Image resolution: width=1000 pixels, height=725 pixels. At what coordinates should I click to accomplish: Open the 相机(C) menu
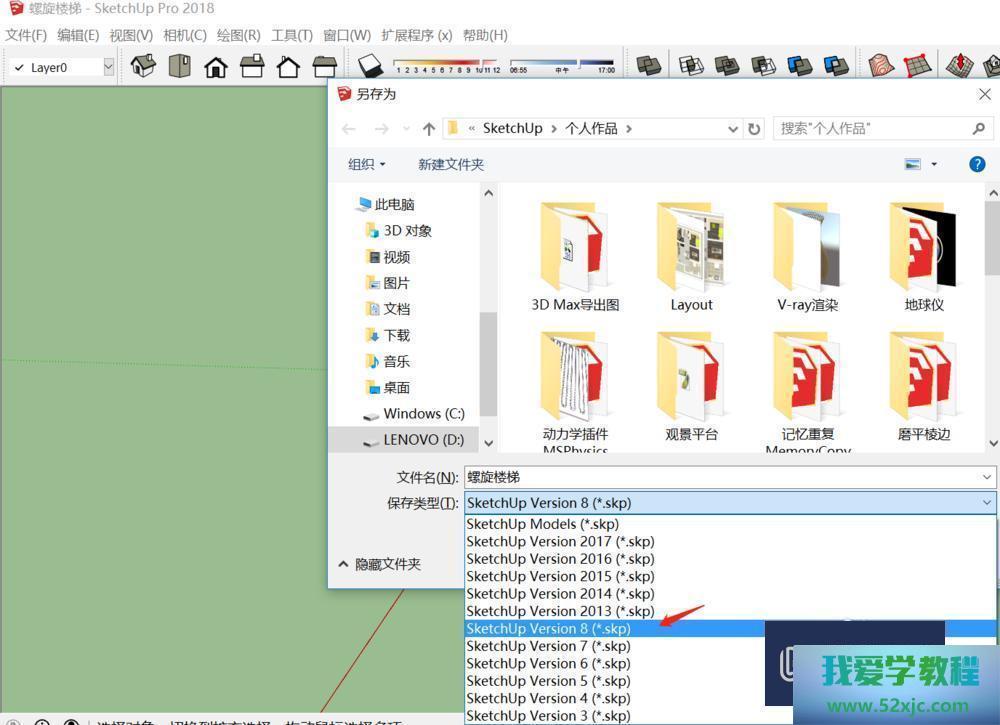[184, 35]
